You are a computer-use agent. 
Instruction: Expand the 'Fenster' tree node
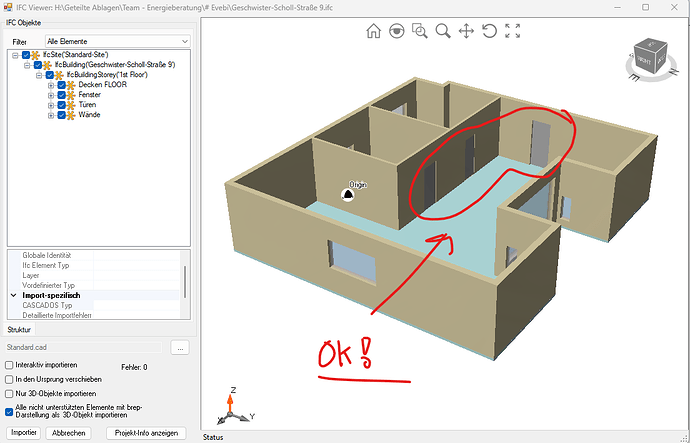pos(50,95)
